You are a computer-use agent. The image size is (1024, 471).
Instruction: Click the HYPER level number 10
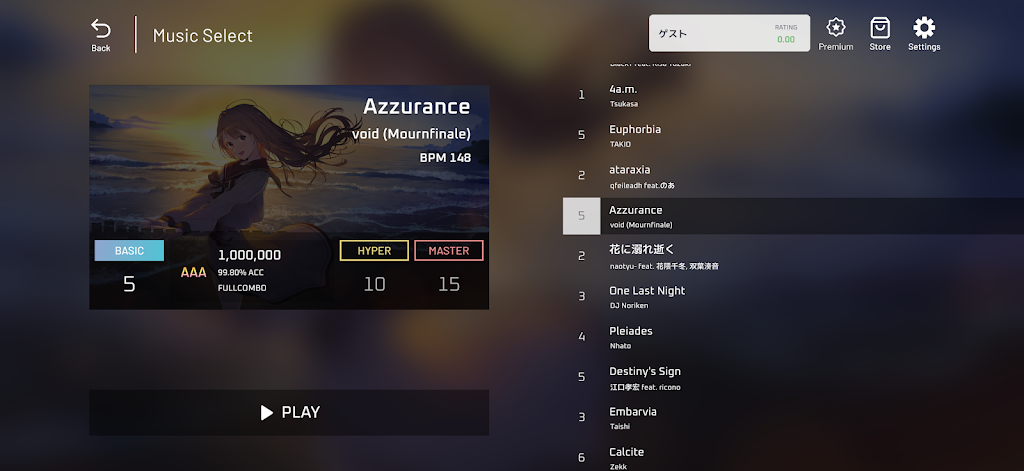374,284
